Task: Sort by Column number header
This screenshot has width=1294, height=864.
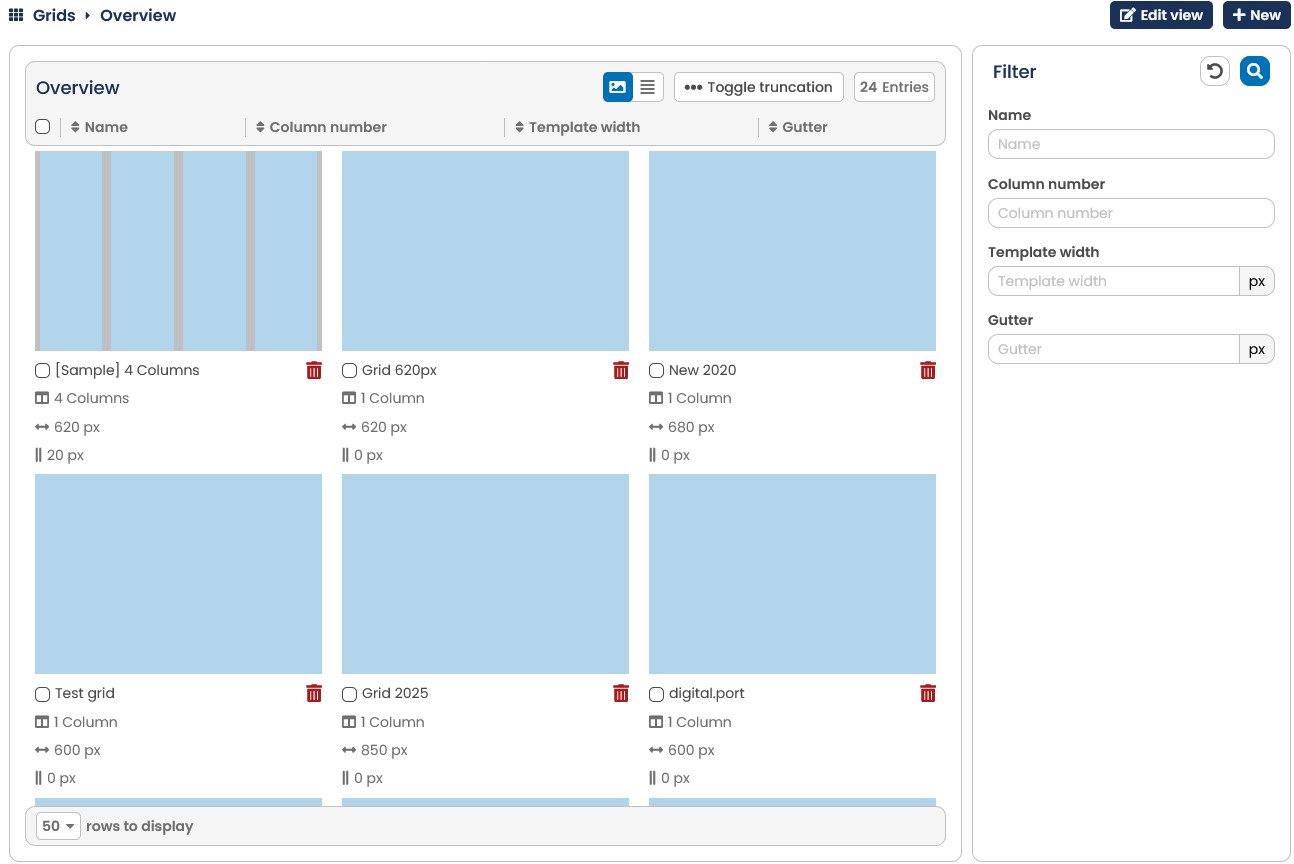Action: pyautogui.click(x=321, y=127)
